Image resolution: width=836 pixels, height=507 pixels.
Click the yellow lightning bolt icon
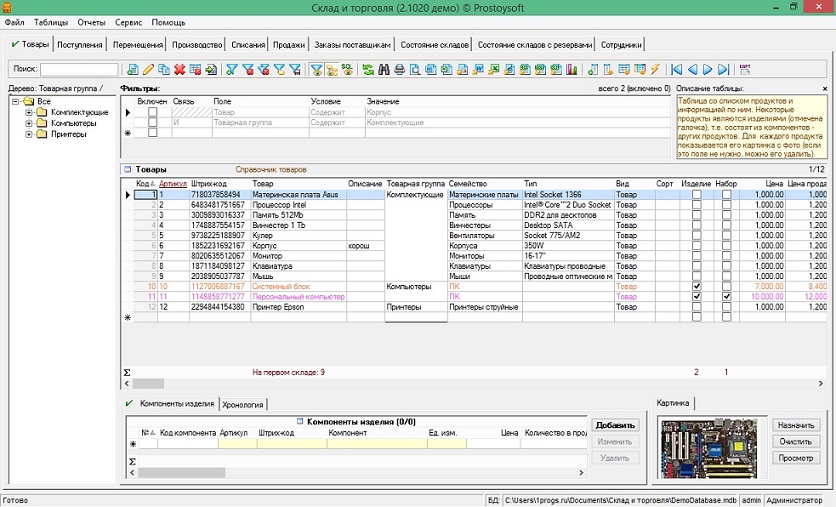tap(655, 70)
